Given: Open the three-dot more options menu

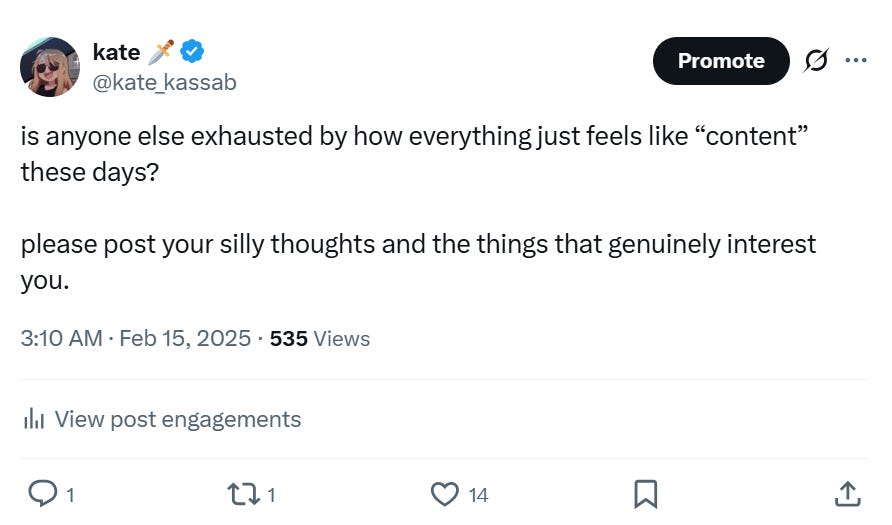Looking at the screenshot, I should point(856,60).
